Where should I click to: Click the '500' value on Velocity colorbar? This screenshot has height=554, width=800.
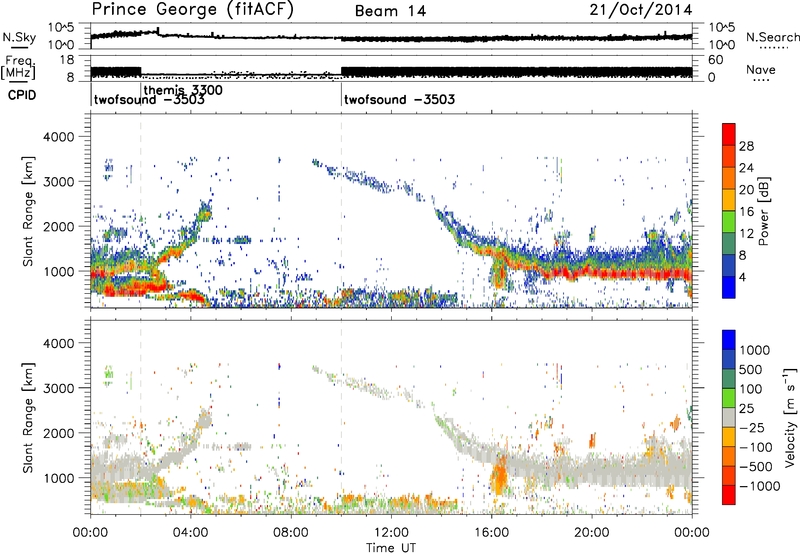(x=751, y=369)
